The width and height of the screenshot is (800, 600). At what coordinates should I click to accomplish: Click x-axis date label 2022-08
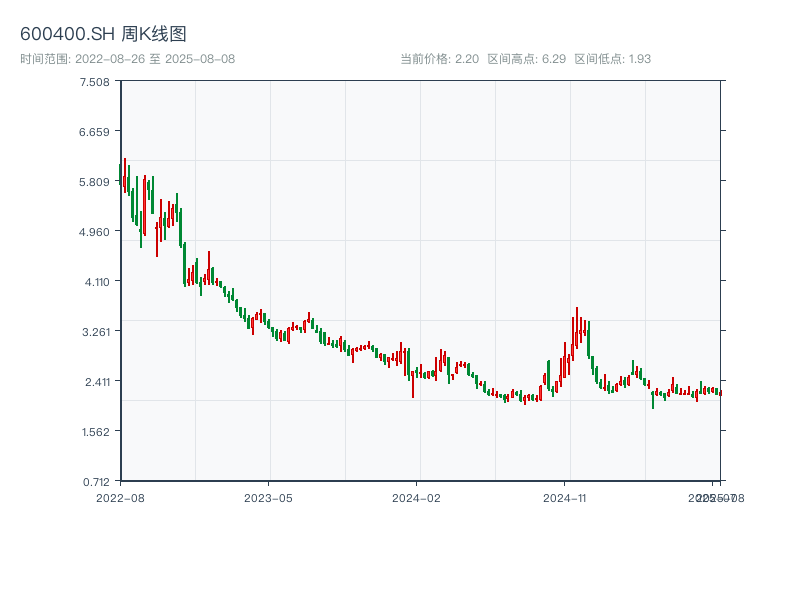120,498
